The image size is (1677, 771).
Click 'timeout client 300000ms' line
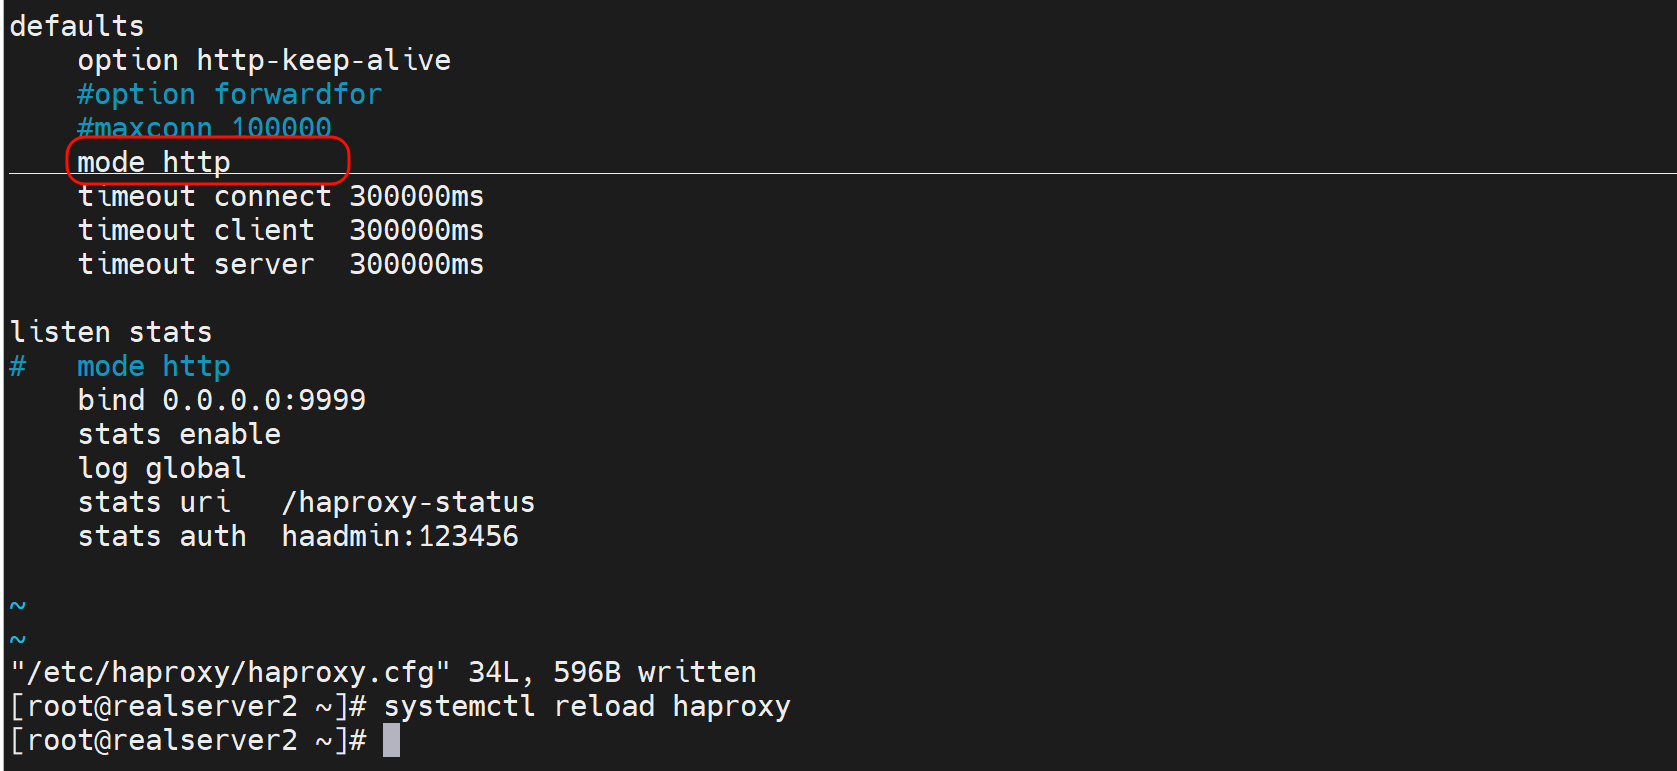(x=280, y=230)
